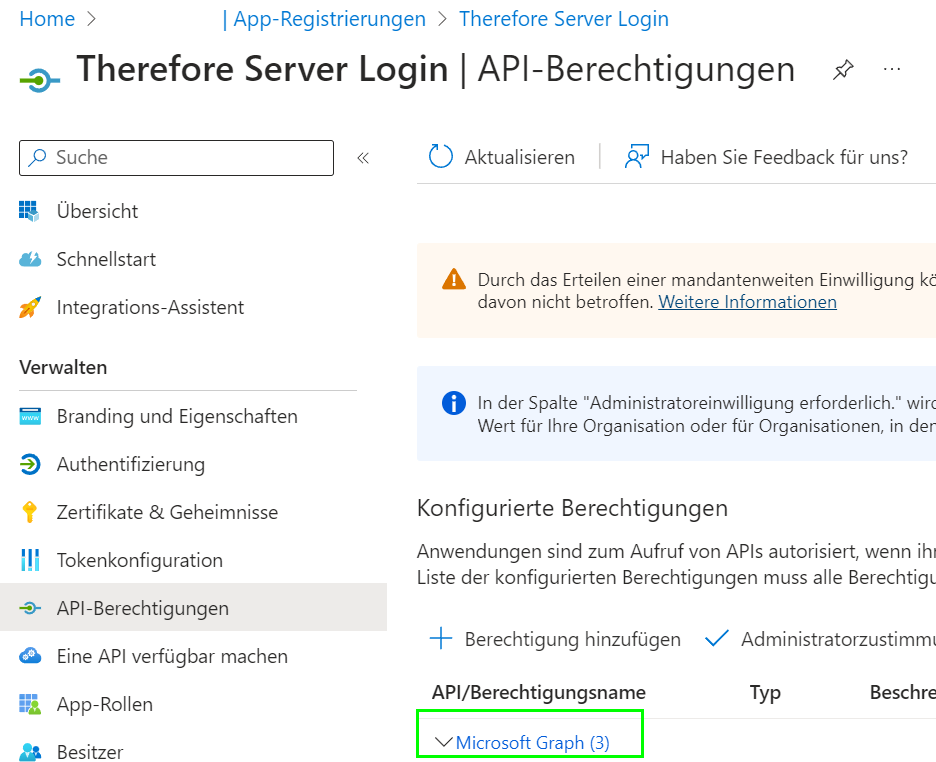The width and height of the screenshot is (936, 762).
Task: Click the Übersicht icon in sidebar
Action: (x=29, y=211)
